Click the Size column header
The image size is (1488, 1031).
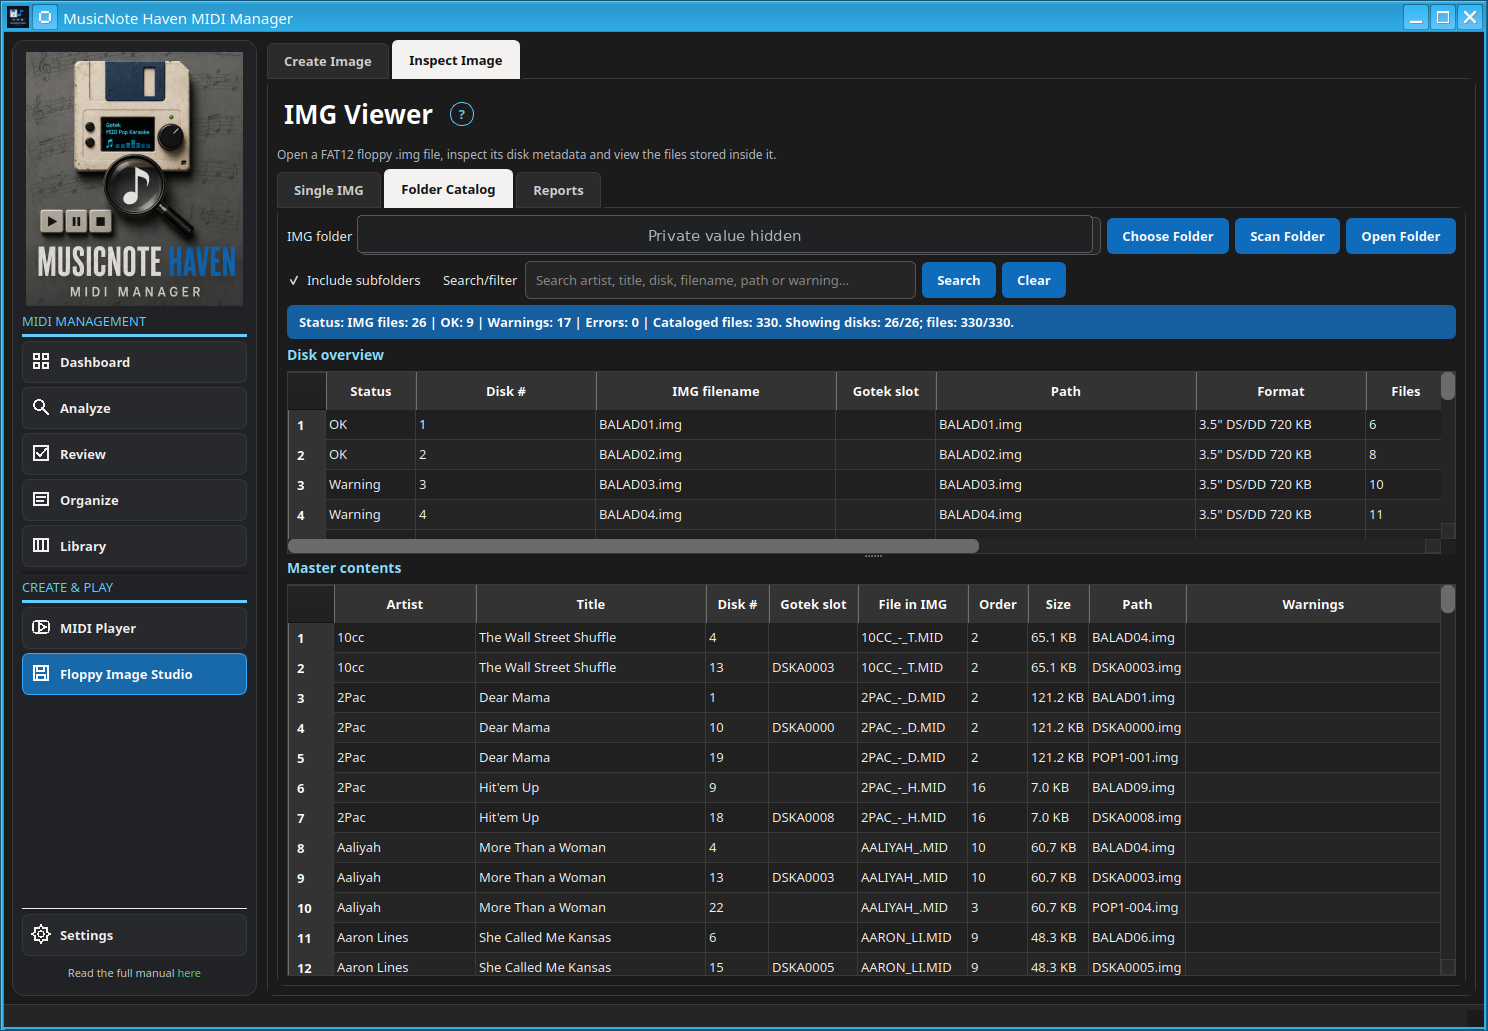(1058, 604)
